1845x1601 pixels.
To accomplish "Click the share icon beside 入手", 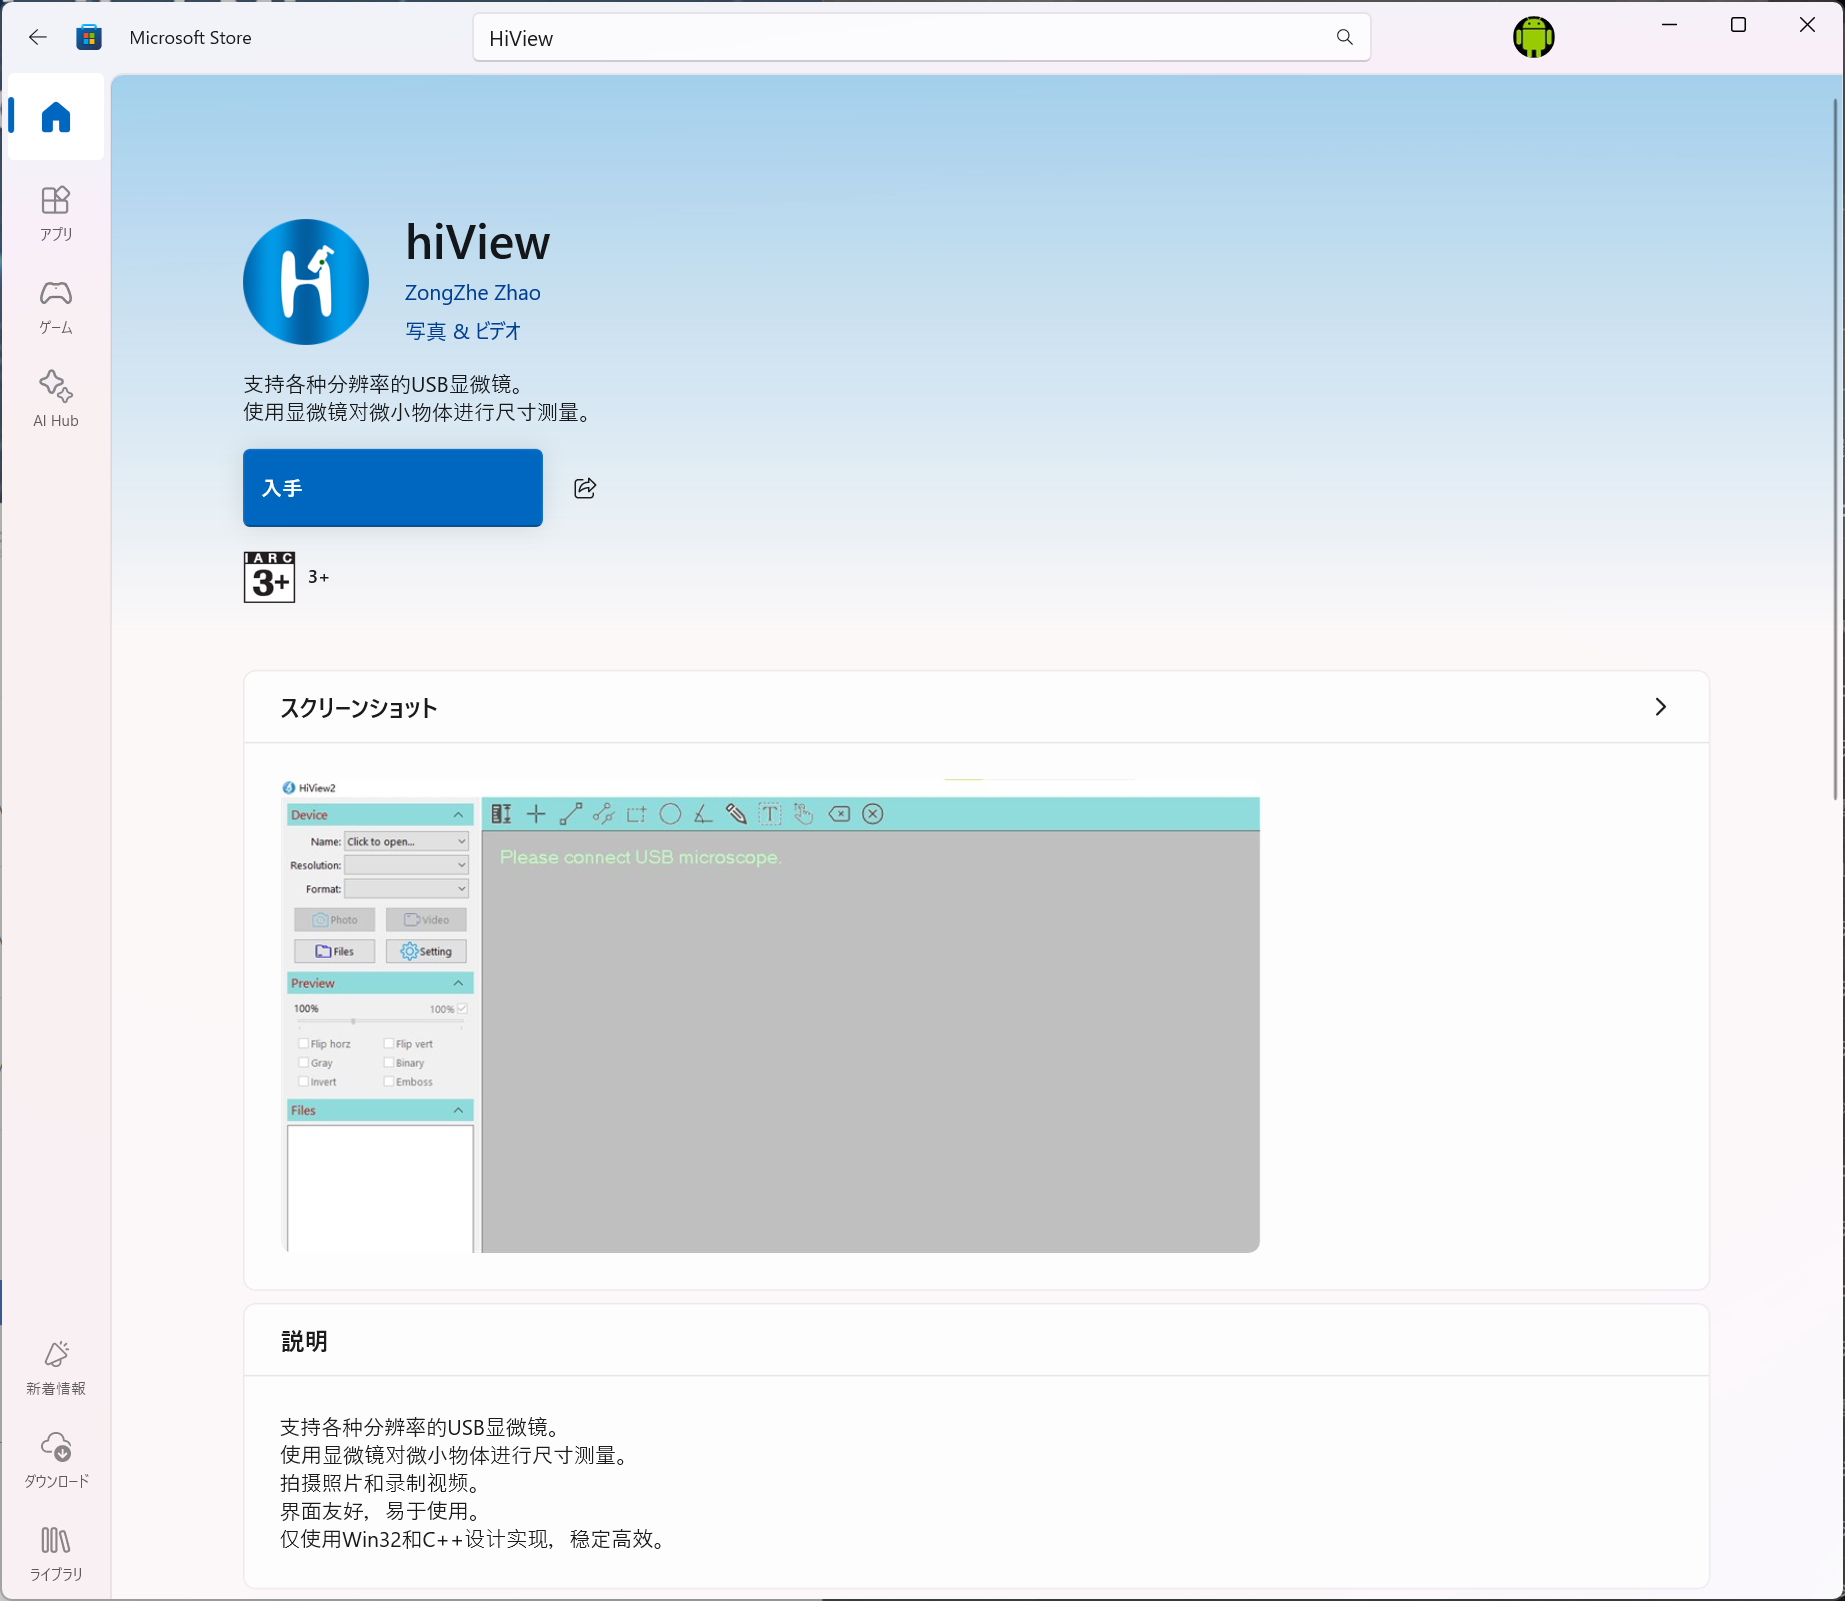I will [x=585, y=488].
